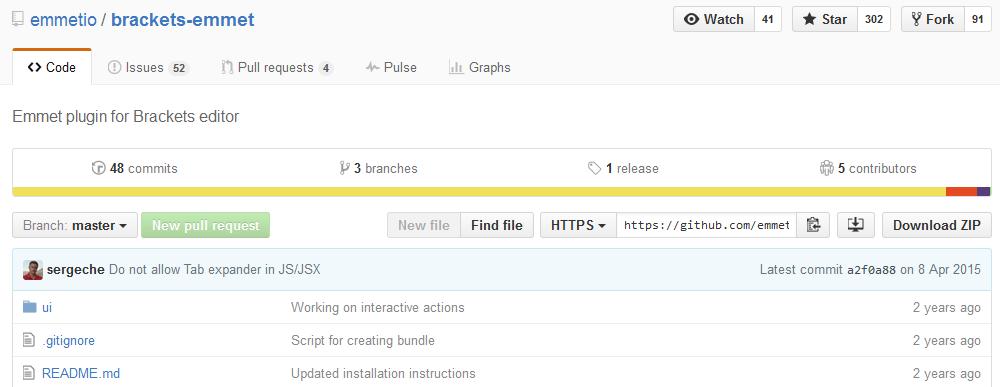
Task: Click the Download ZIP button
Action: coord(937,225)
